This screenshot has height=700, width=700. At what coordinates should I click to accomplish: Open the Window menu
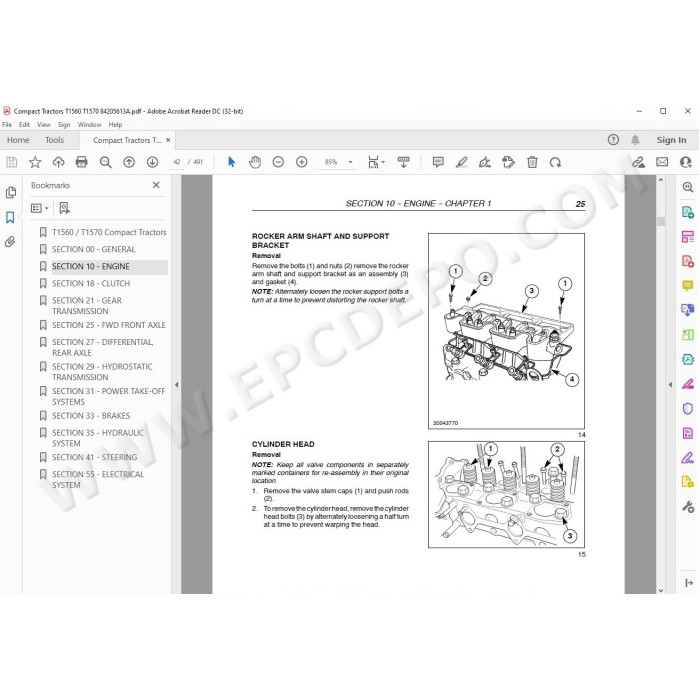click(x=89, y=125)
